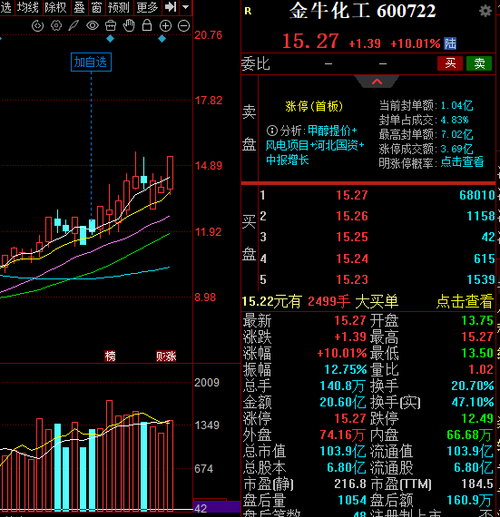Click the 榜 marker at the chart bottom

coord(110,356)
